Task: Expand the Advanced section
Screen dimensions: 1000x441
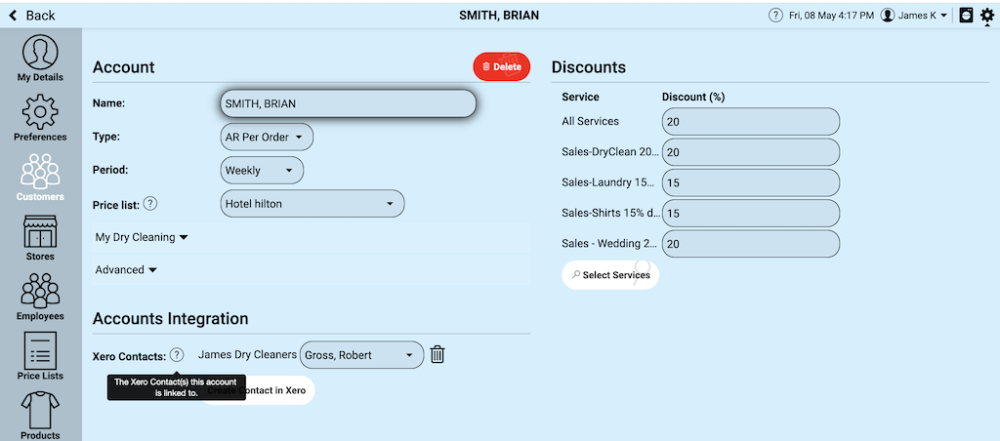Action: click(126, 270)
